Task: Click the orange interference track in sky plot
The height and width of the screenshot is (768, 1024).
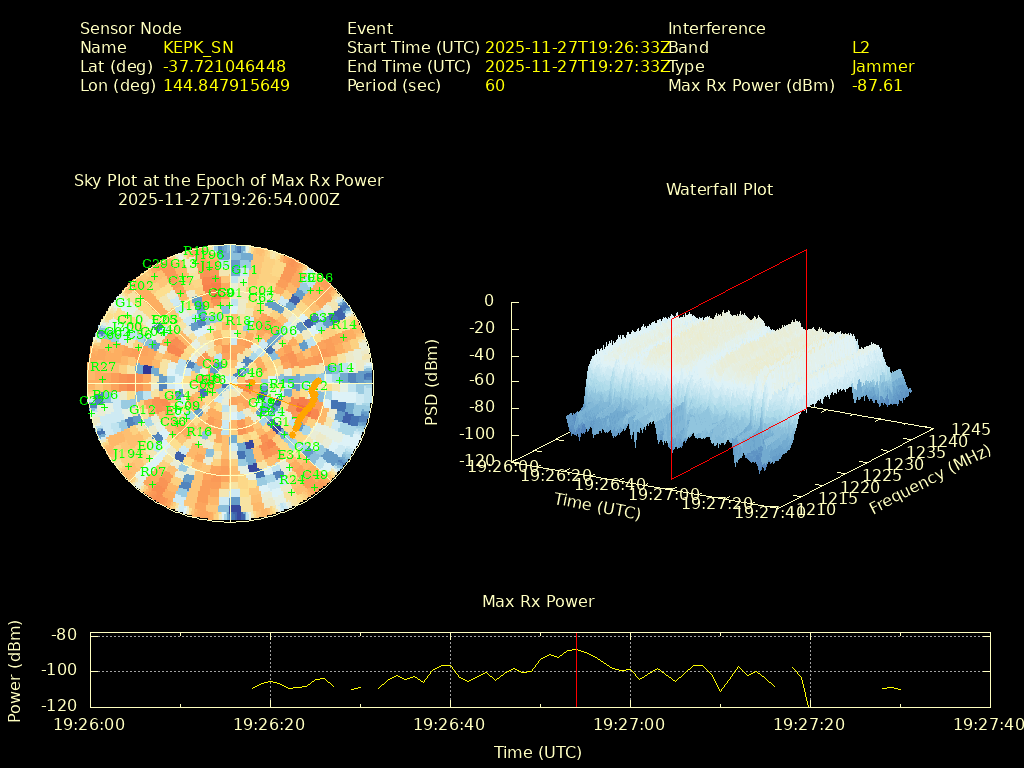Action: (309, 402)
